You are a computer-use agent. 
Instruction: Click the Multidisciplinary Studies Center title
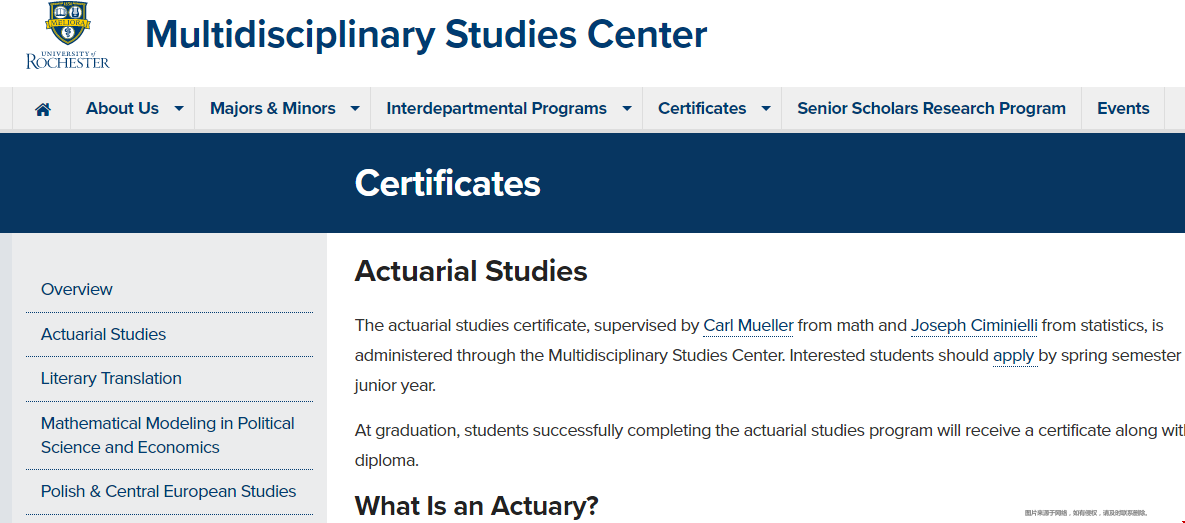(x=426, y=34)
